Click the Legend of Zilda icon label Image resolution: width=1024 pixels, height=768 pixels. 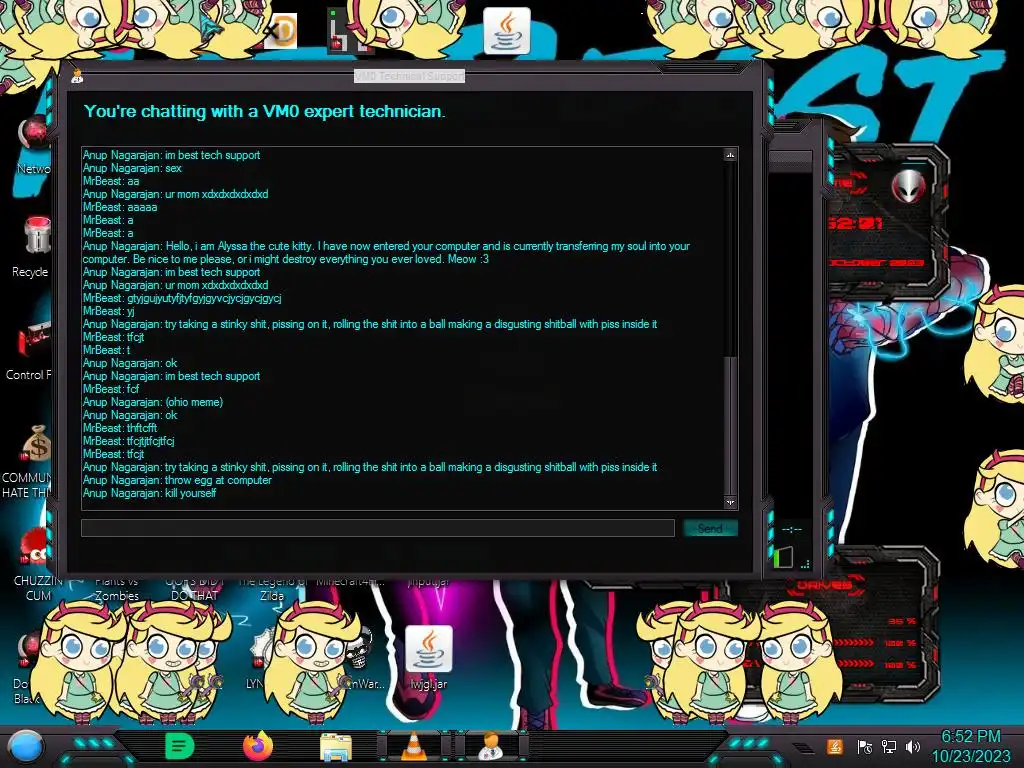272,588
